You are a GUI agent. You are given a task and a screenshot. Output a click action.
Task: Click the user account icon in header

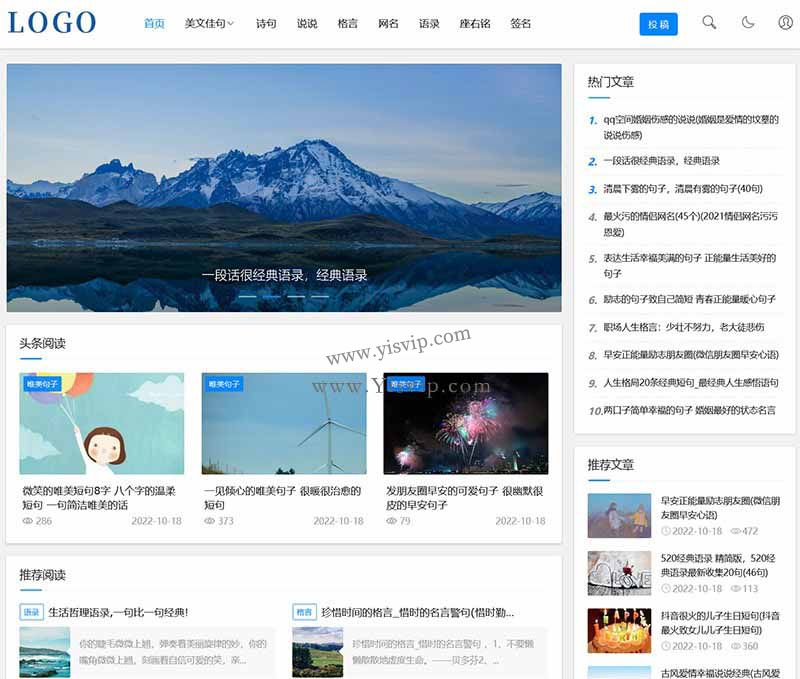785,22
